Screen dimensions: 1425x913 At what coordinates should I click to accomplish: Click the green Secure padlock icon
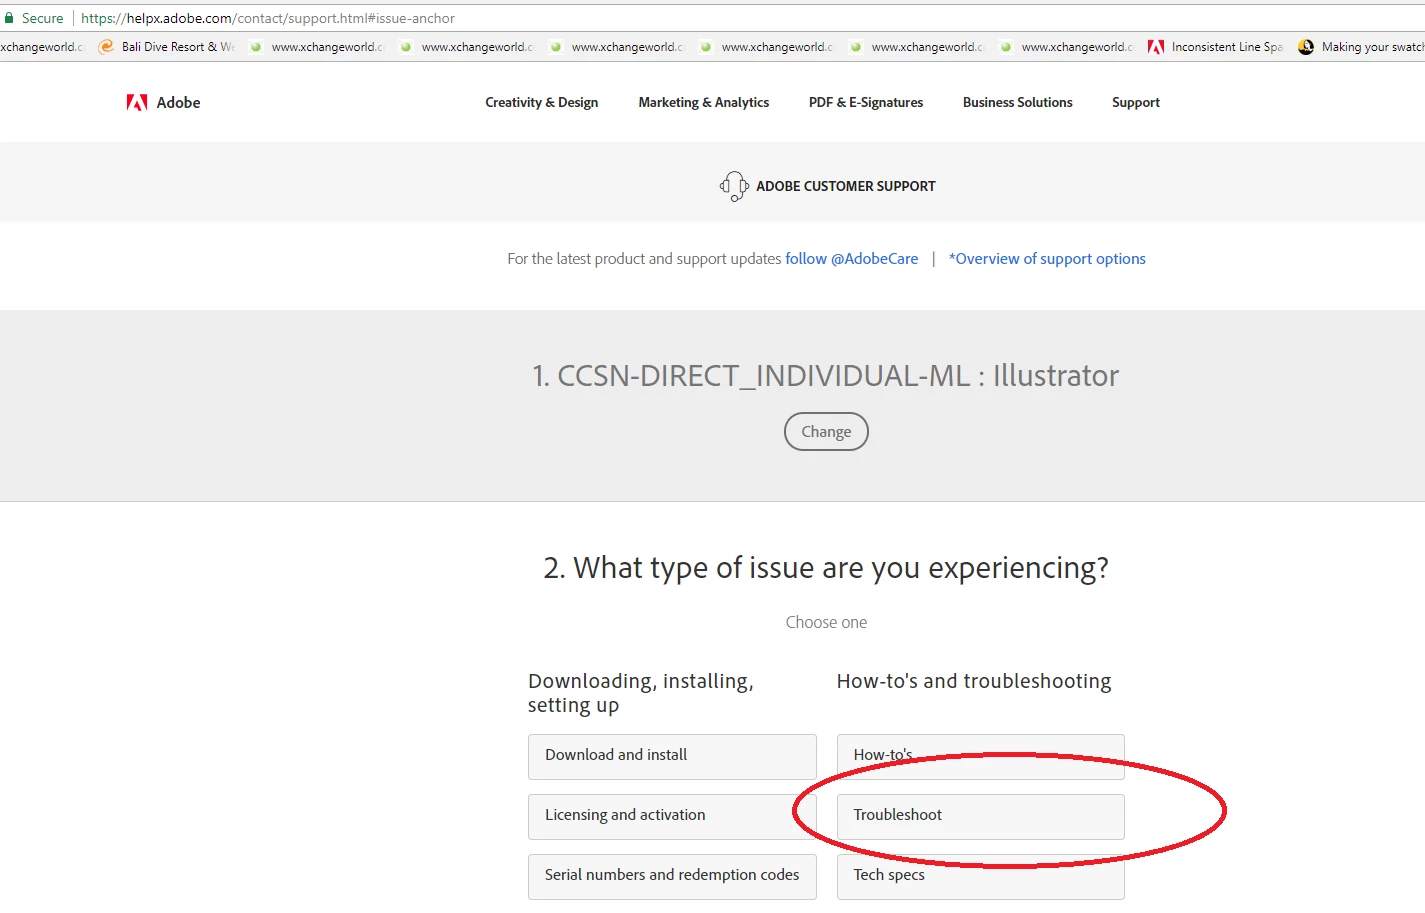(9, 18)
